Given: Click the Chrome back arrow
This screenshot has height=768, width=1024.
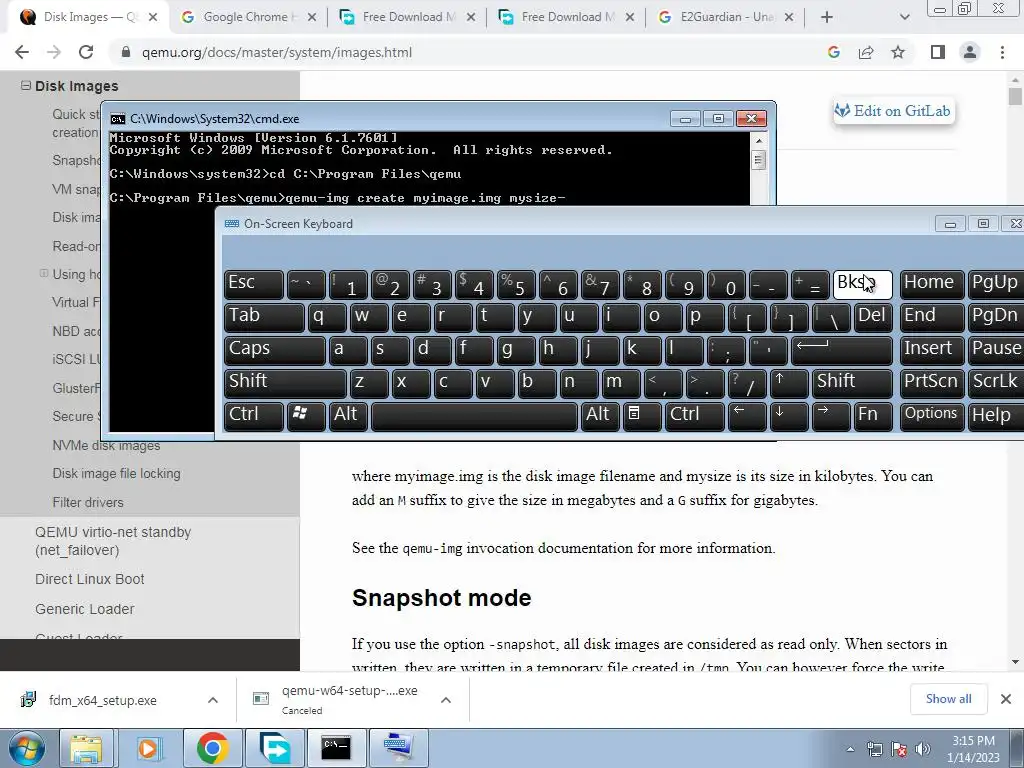Looking at the screenshot, I should tap(22, 52).
